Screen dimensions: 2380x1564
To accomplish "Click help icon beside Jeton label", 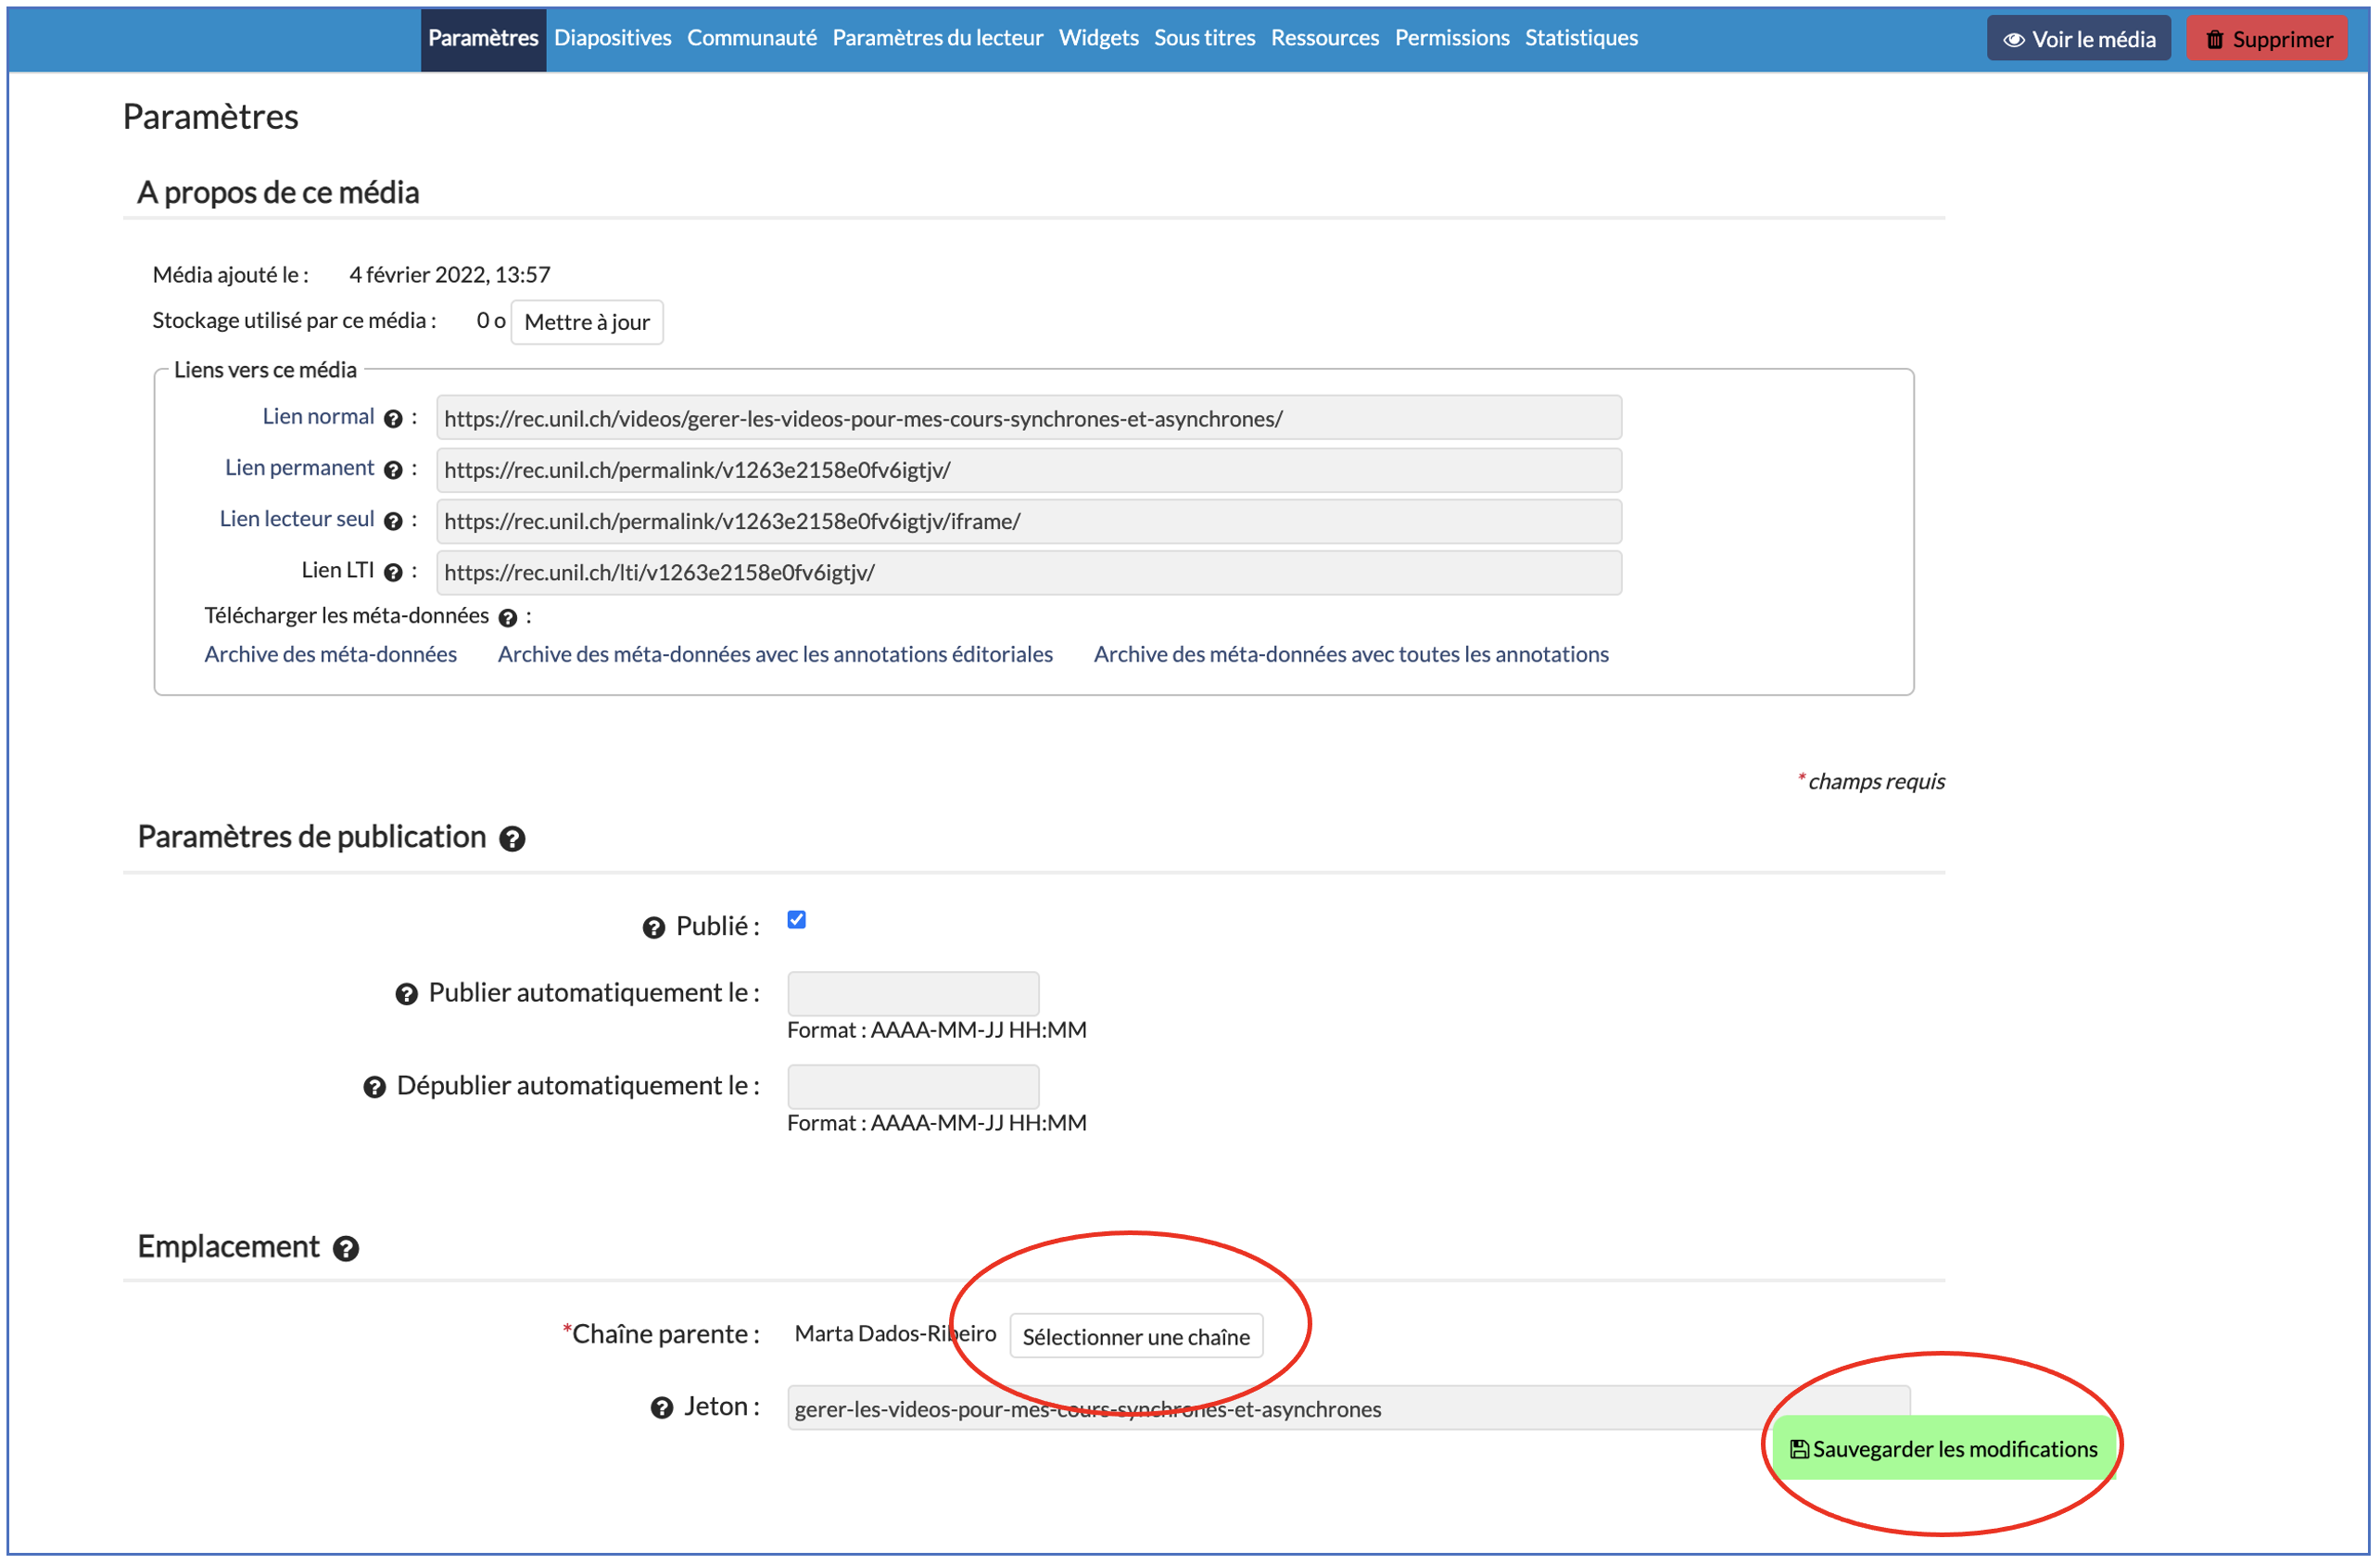I will click(x=661, y=1408).
